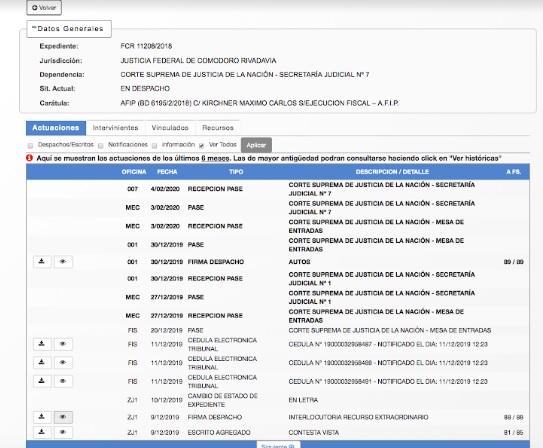Viewport: 543px width, 448px height.
Task: Open the Actuaciones tab
Action: coord(56,128)
